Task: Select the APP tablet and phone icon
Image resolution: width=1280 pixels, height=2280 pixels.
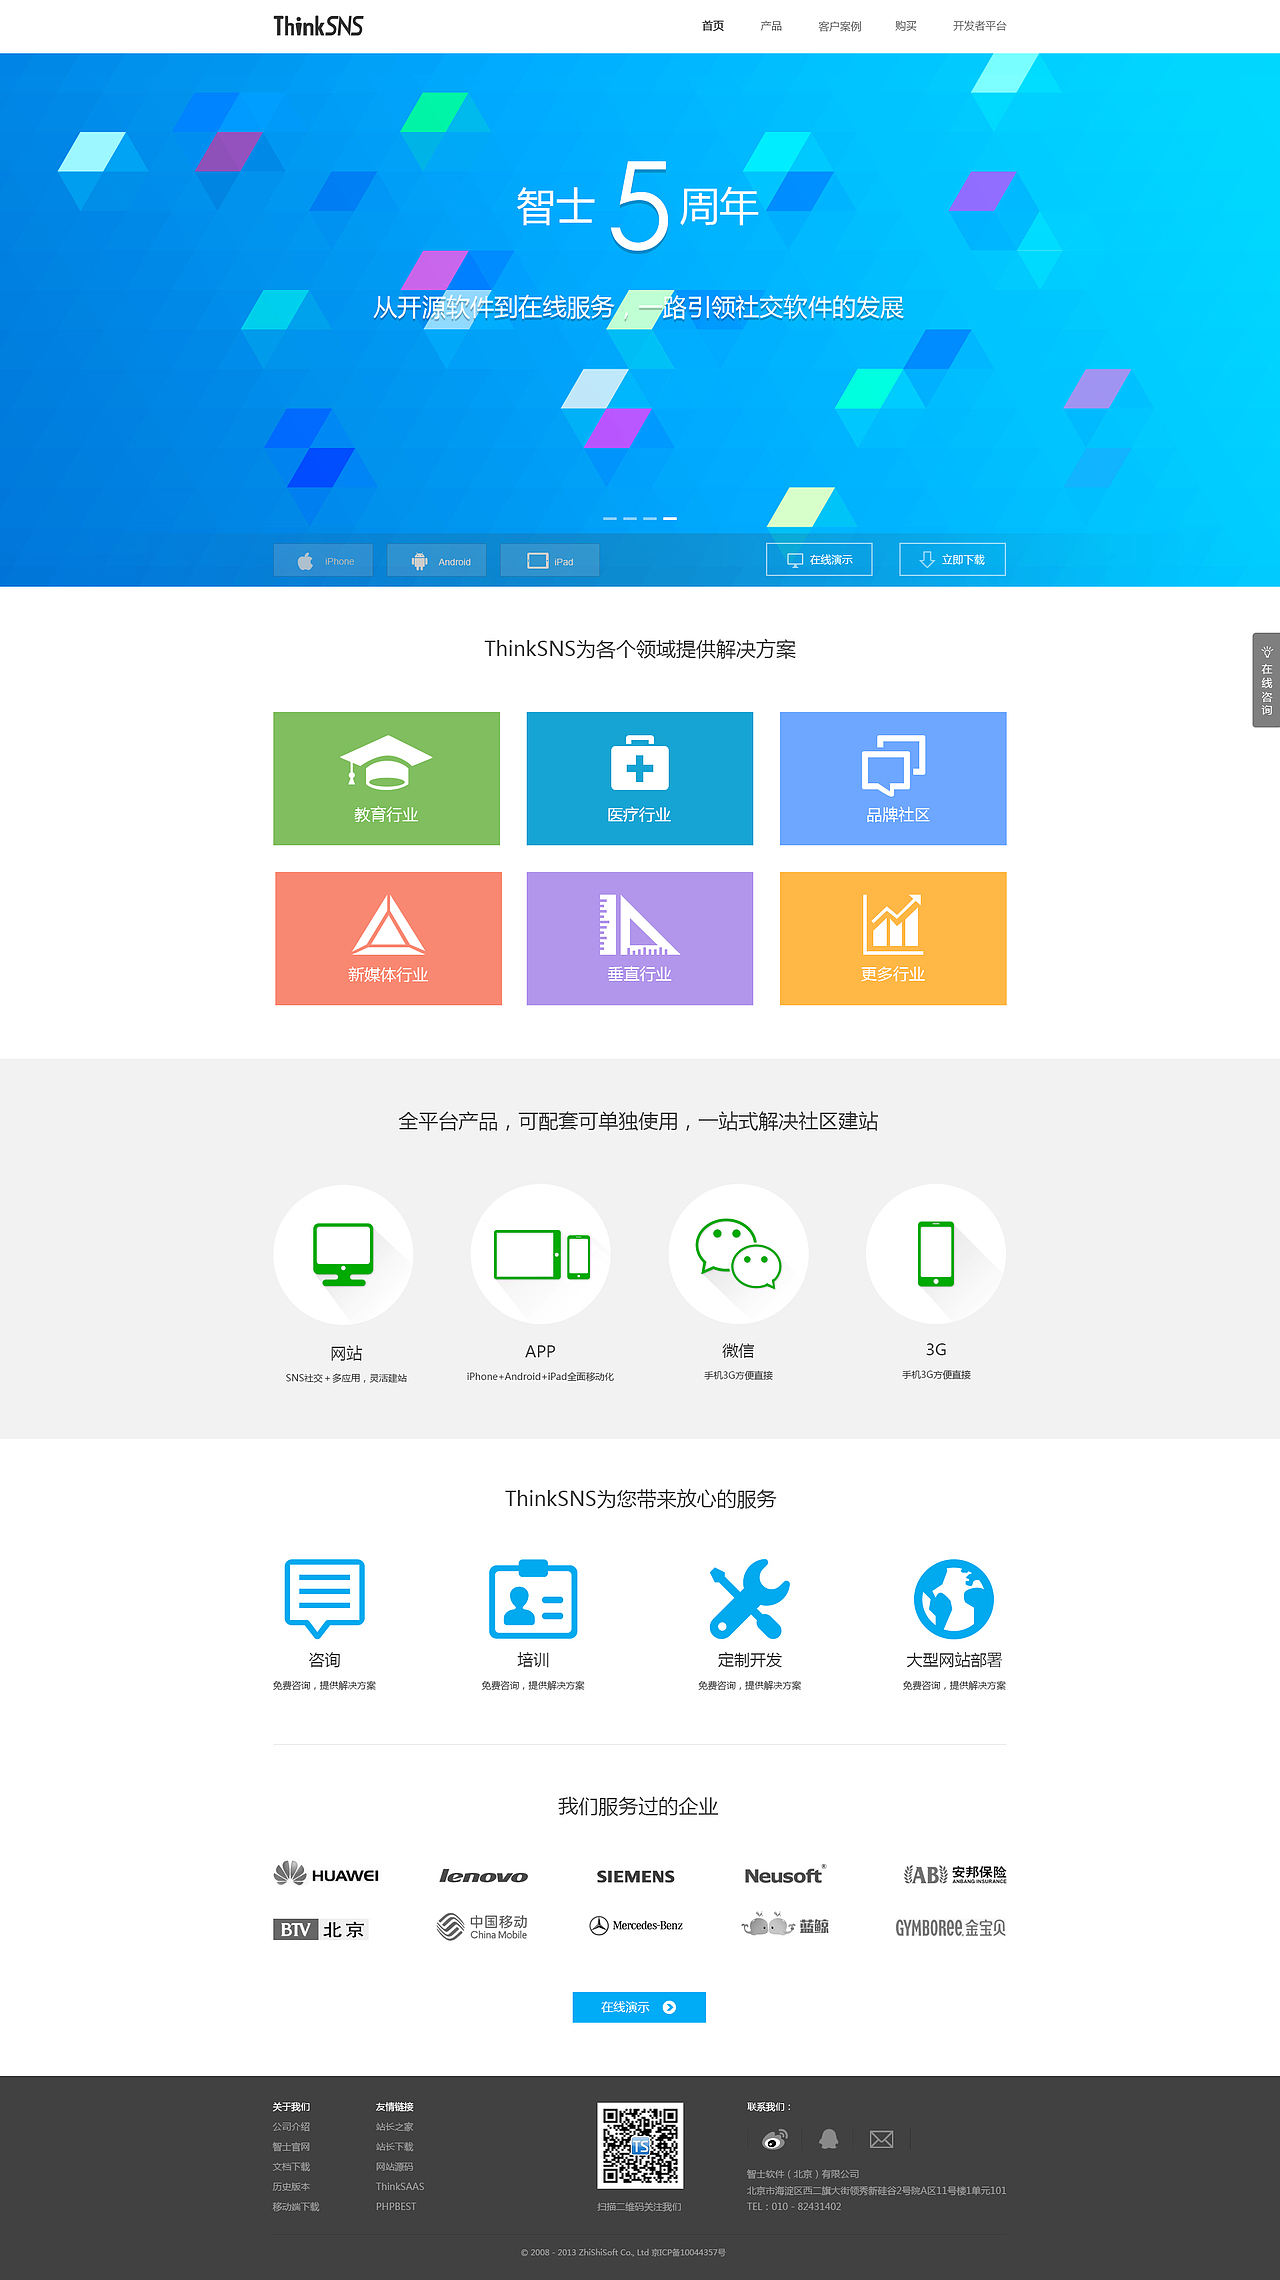Action: point(541,1255)
